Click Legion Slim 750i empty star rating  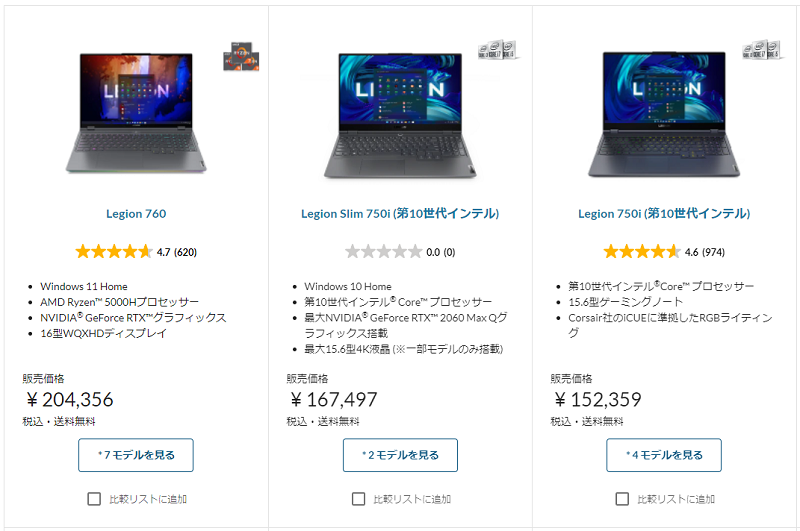click(384, 251)
